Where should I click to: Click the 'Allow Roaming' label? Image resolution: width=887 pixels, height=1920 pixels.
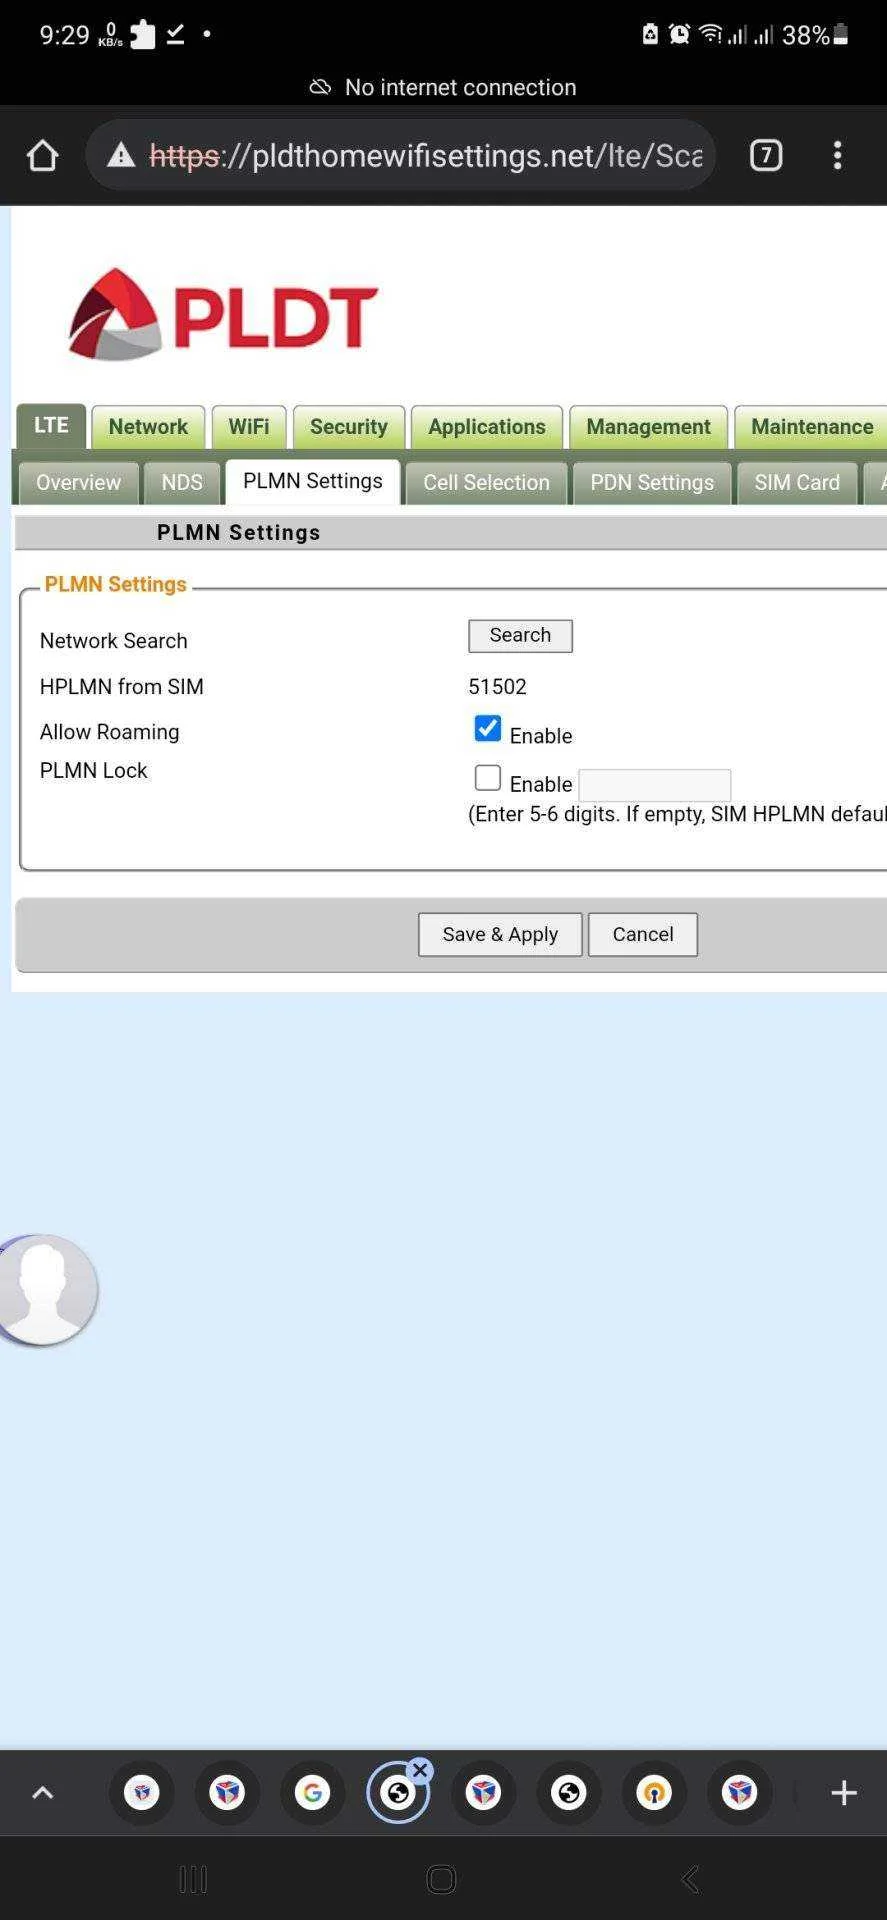point(110,732)
